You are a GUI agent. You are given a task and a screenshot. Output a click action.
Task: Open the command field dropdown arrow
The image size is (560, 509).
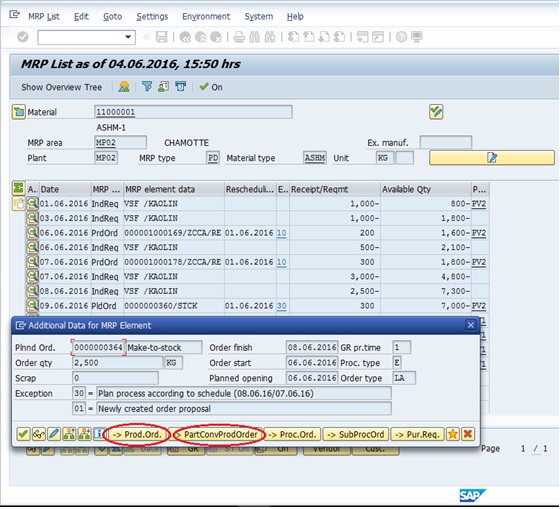coord(128,37)
